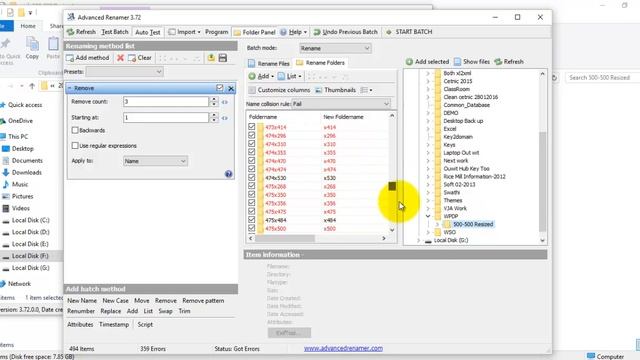Click the Refresh toolbar icon at top left
The width and height of the screenshot is (640, 360).
click(81, 32)
